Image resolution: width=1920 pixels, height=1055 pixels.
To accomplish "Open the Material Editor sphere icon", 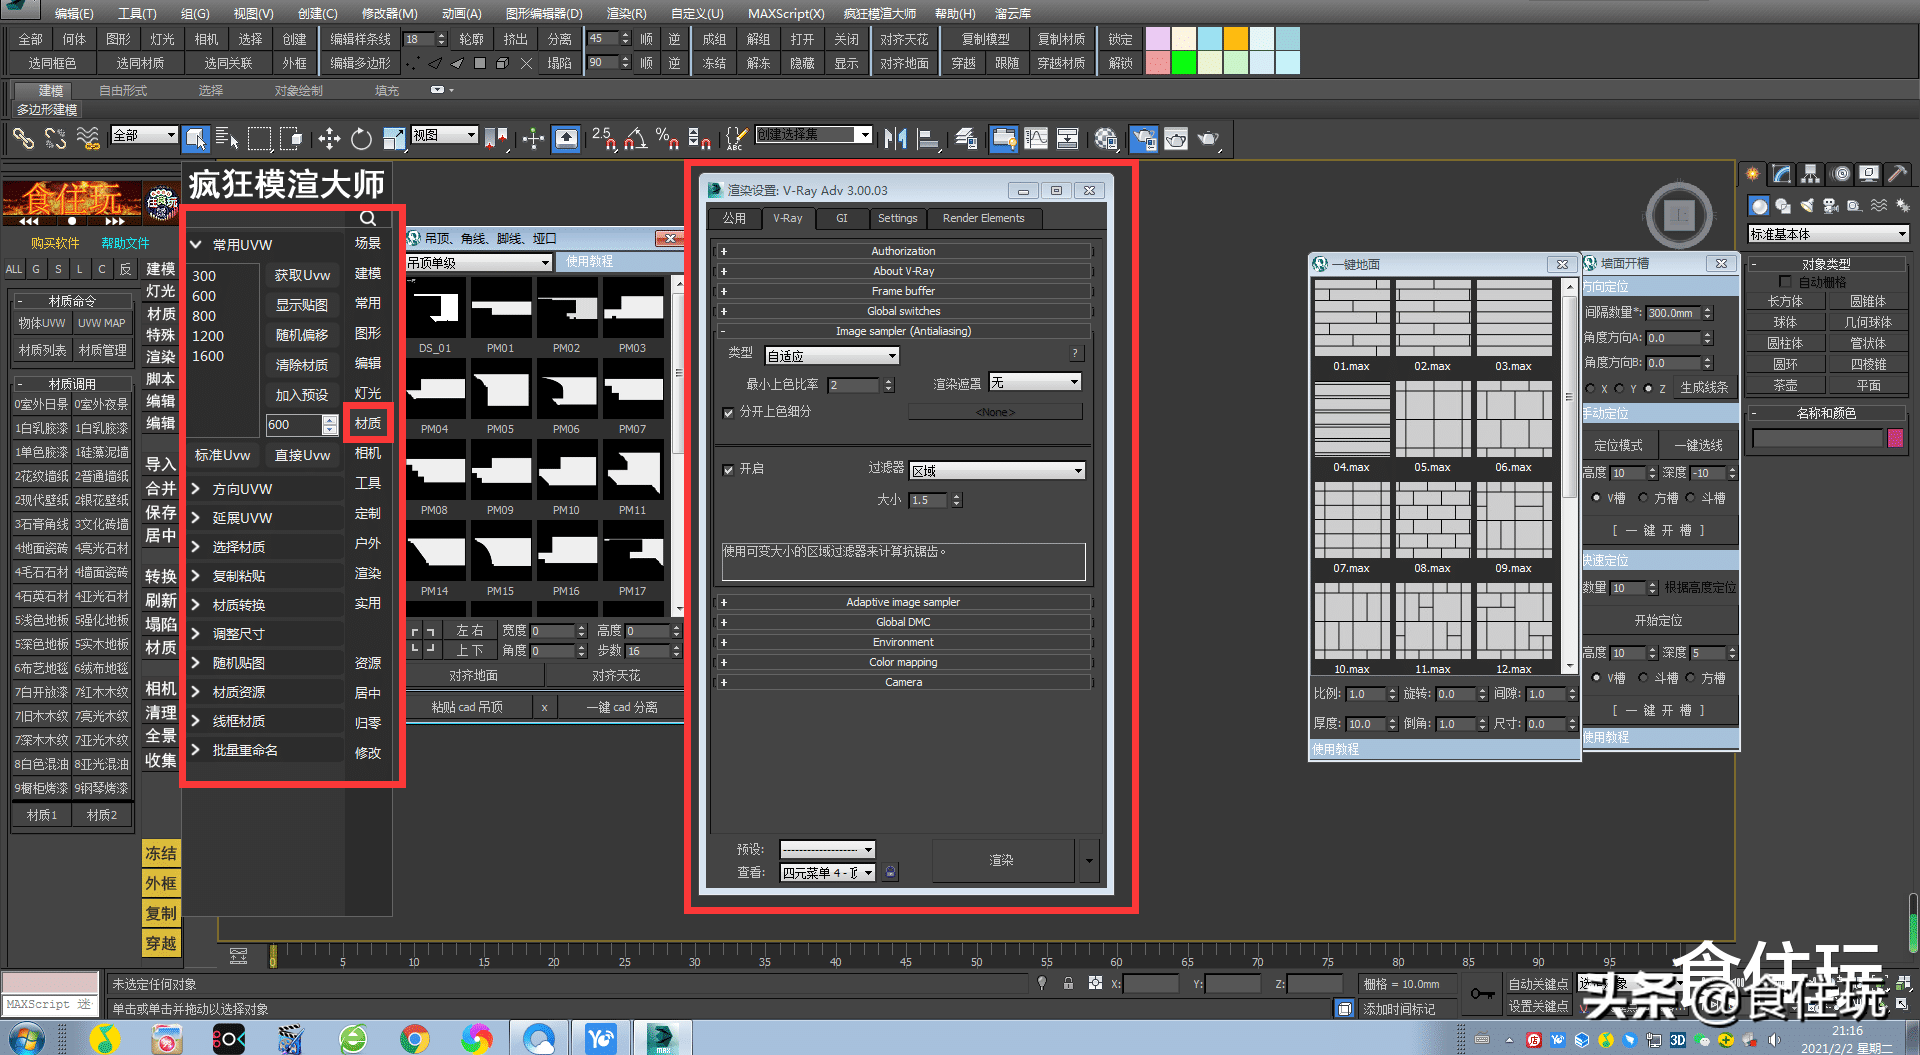I will tap(1105, 138).
